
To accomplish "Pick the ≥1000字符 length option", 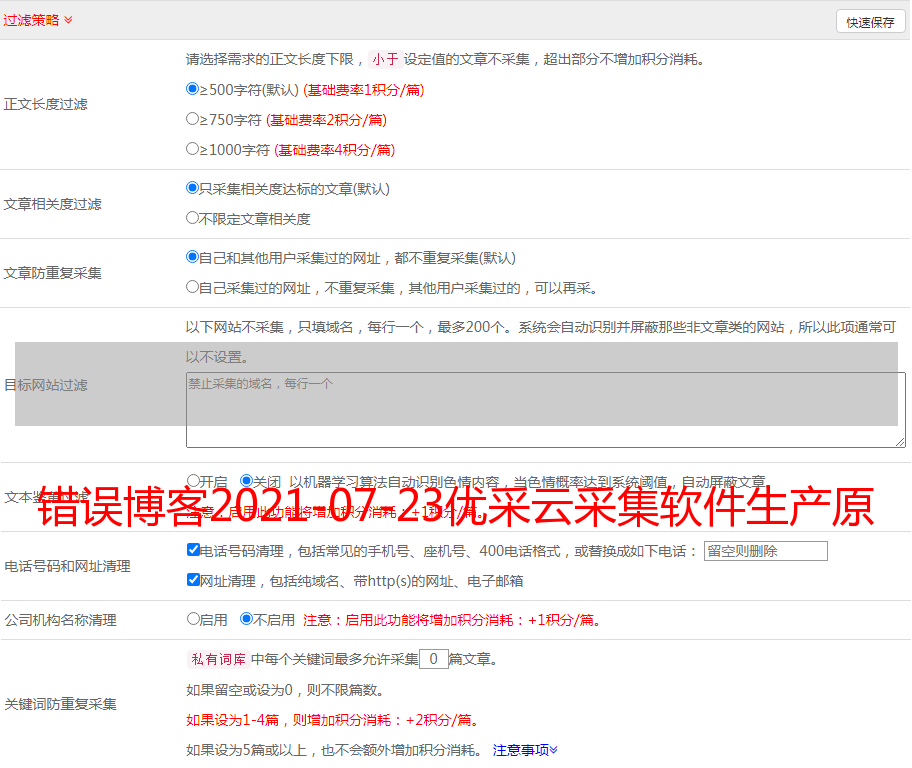I will pos(192,148).
